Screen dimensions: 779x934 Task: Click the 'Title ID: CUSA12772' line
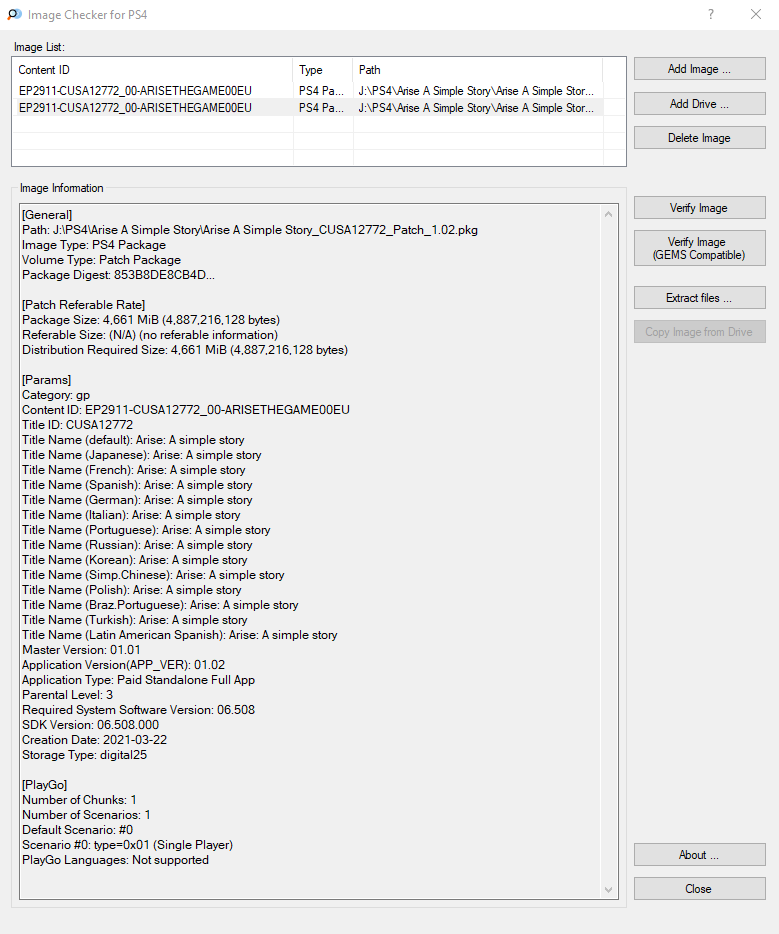pyautogui.click(x=77, y=425)
